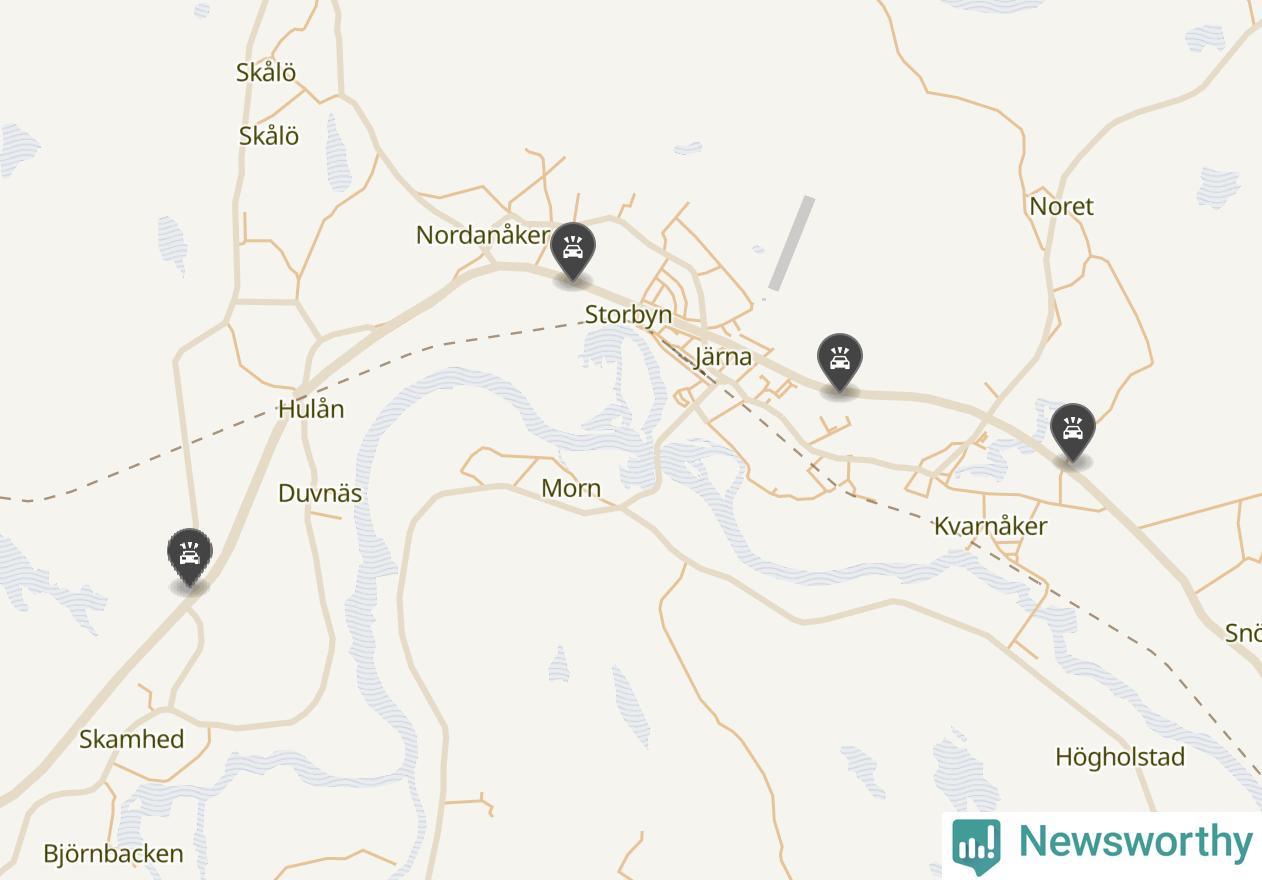
Task: Click the Newsworthy logo icon
Action: coord(976,846)
